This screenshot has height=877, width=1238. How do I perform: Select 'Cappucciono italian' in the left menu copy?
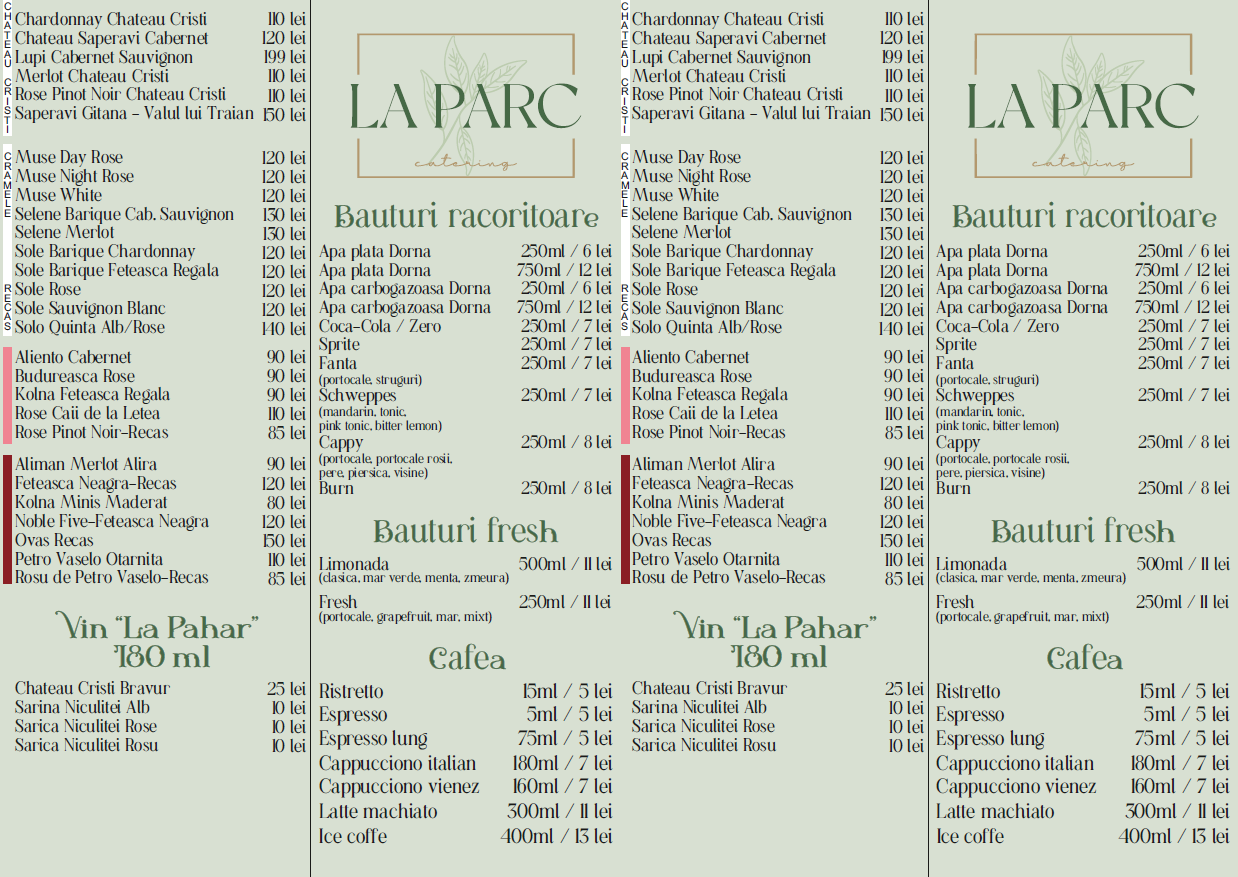[x=398, y=763]
